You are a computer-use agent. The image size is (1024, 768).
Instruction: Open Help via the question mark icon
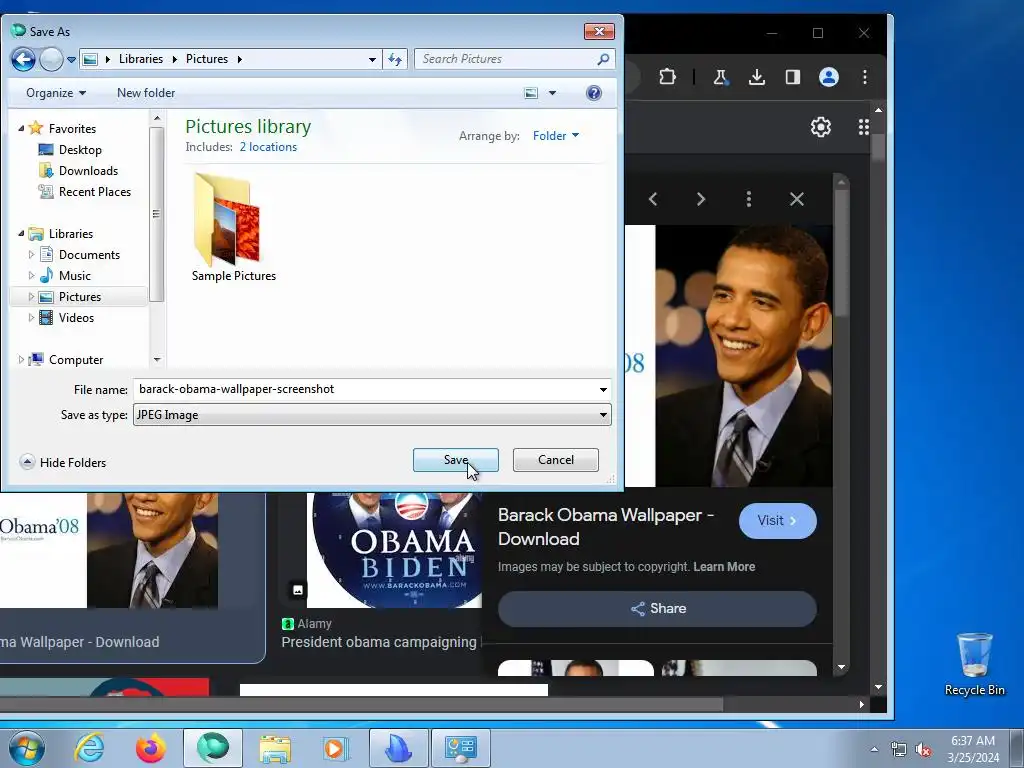pos(594,93)
